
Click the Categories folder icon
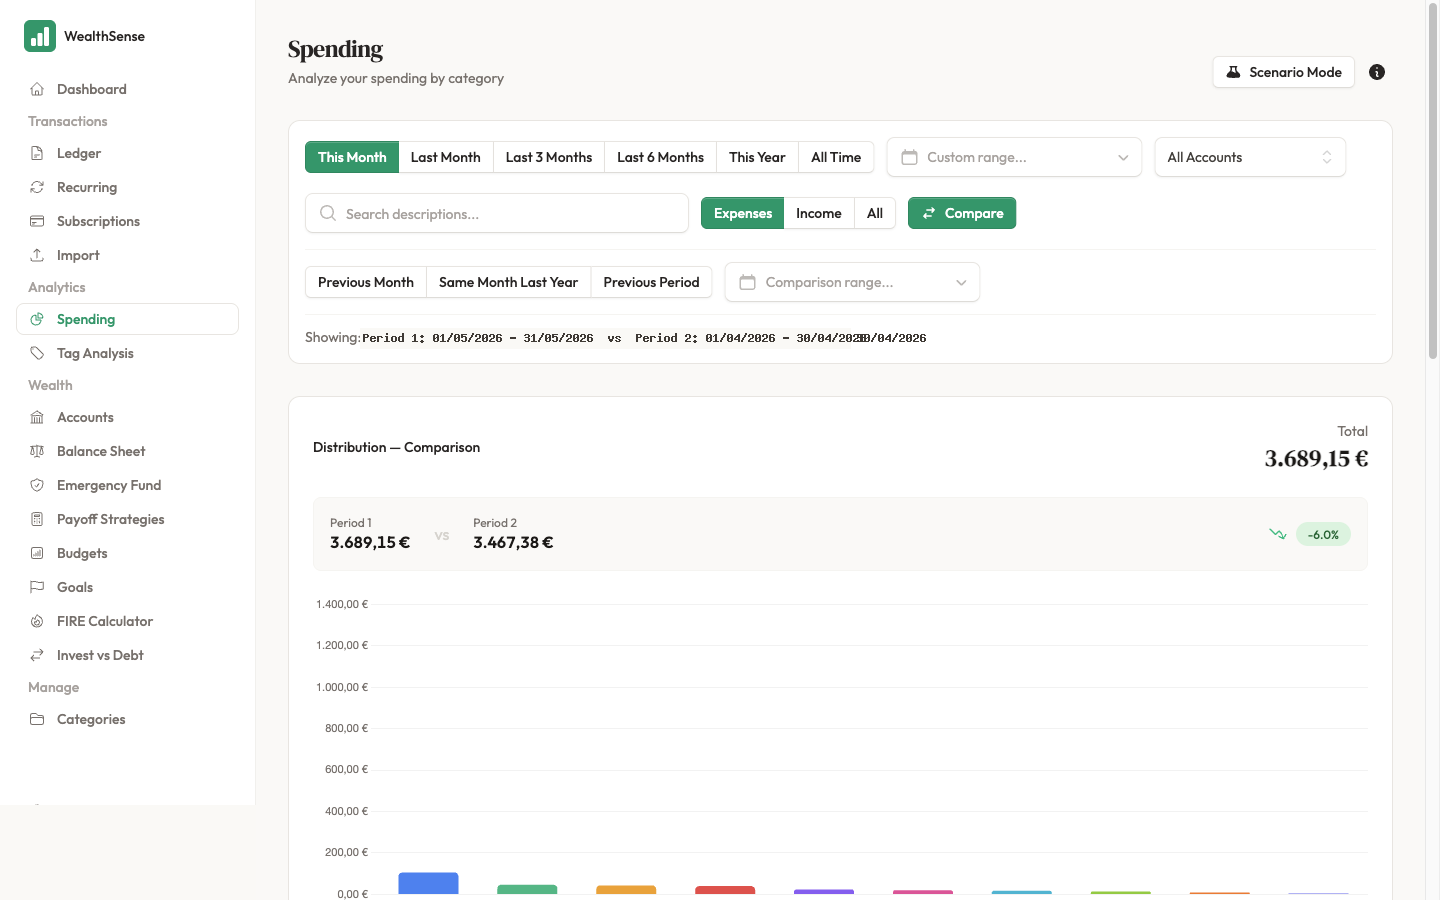[x=37, y=719]
